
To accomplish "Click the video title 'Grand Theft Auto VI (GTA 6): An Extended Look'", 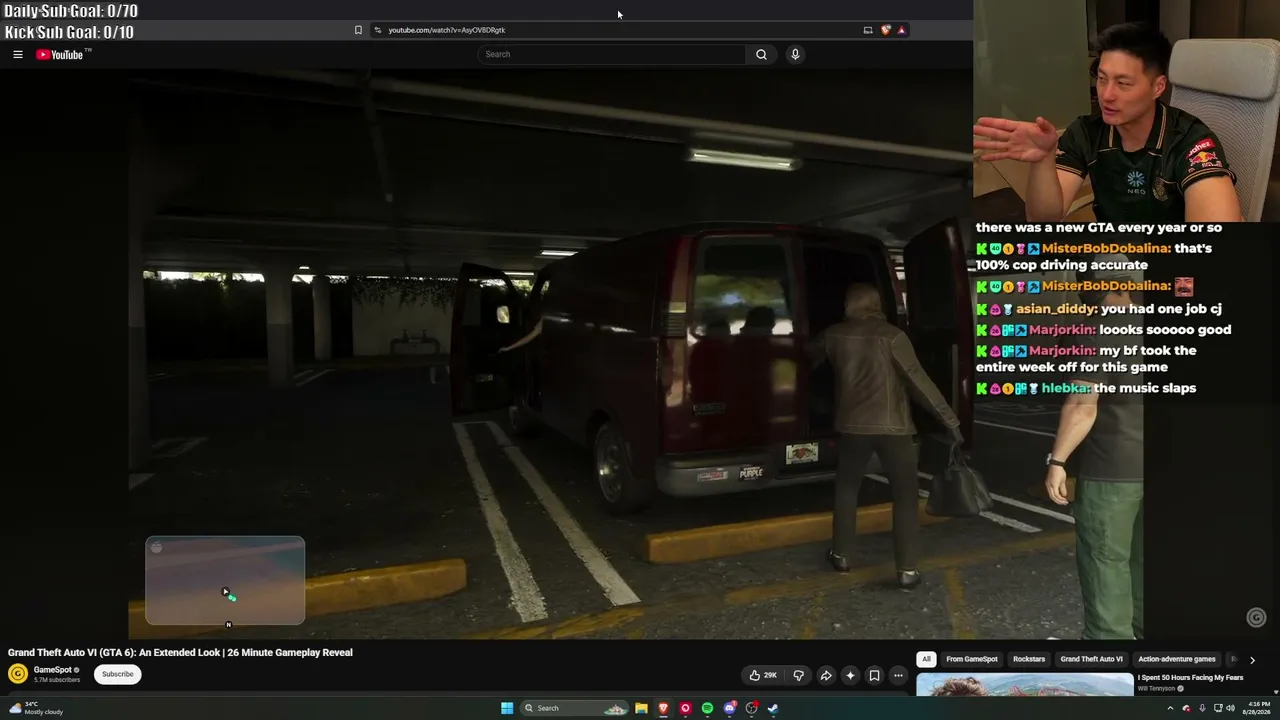I will [180, 652].
